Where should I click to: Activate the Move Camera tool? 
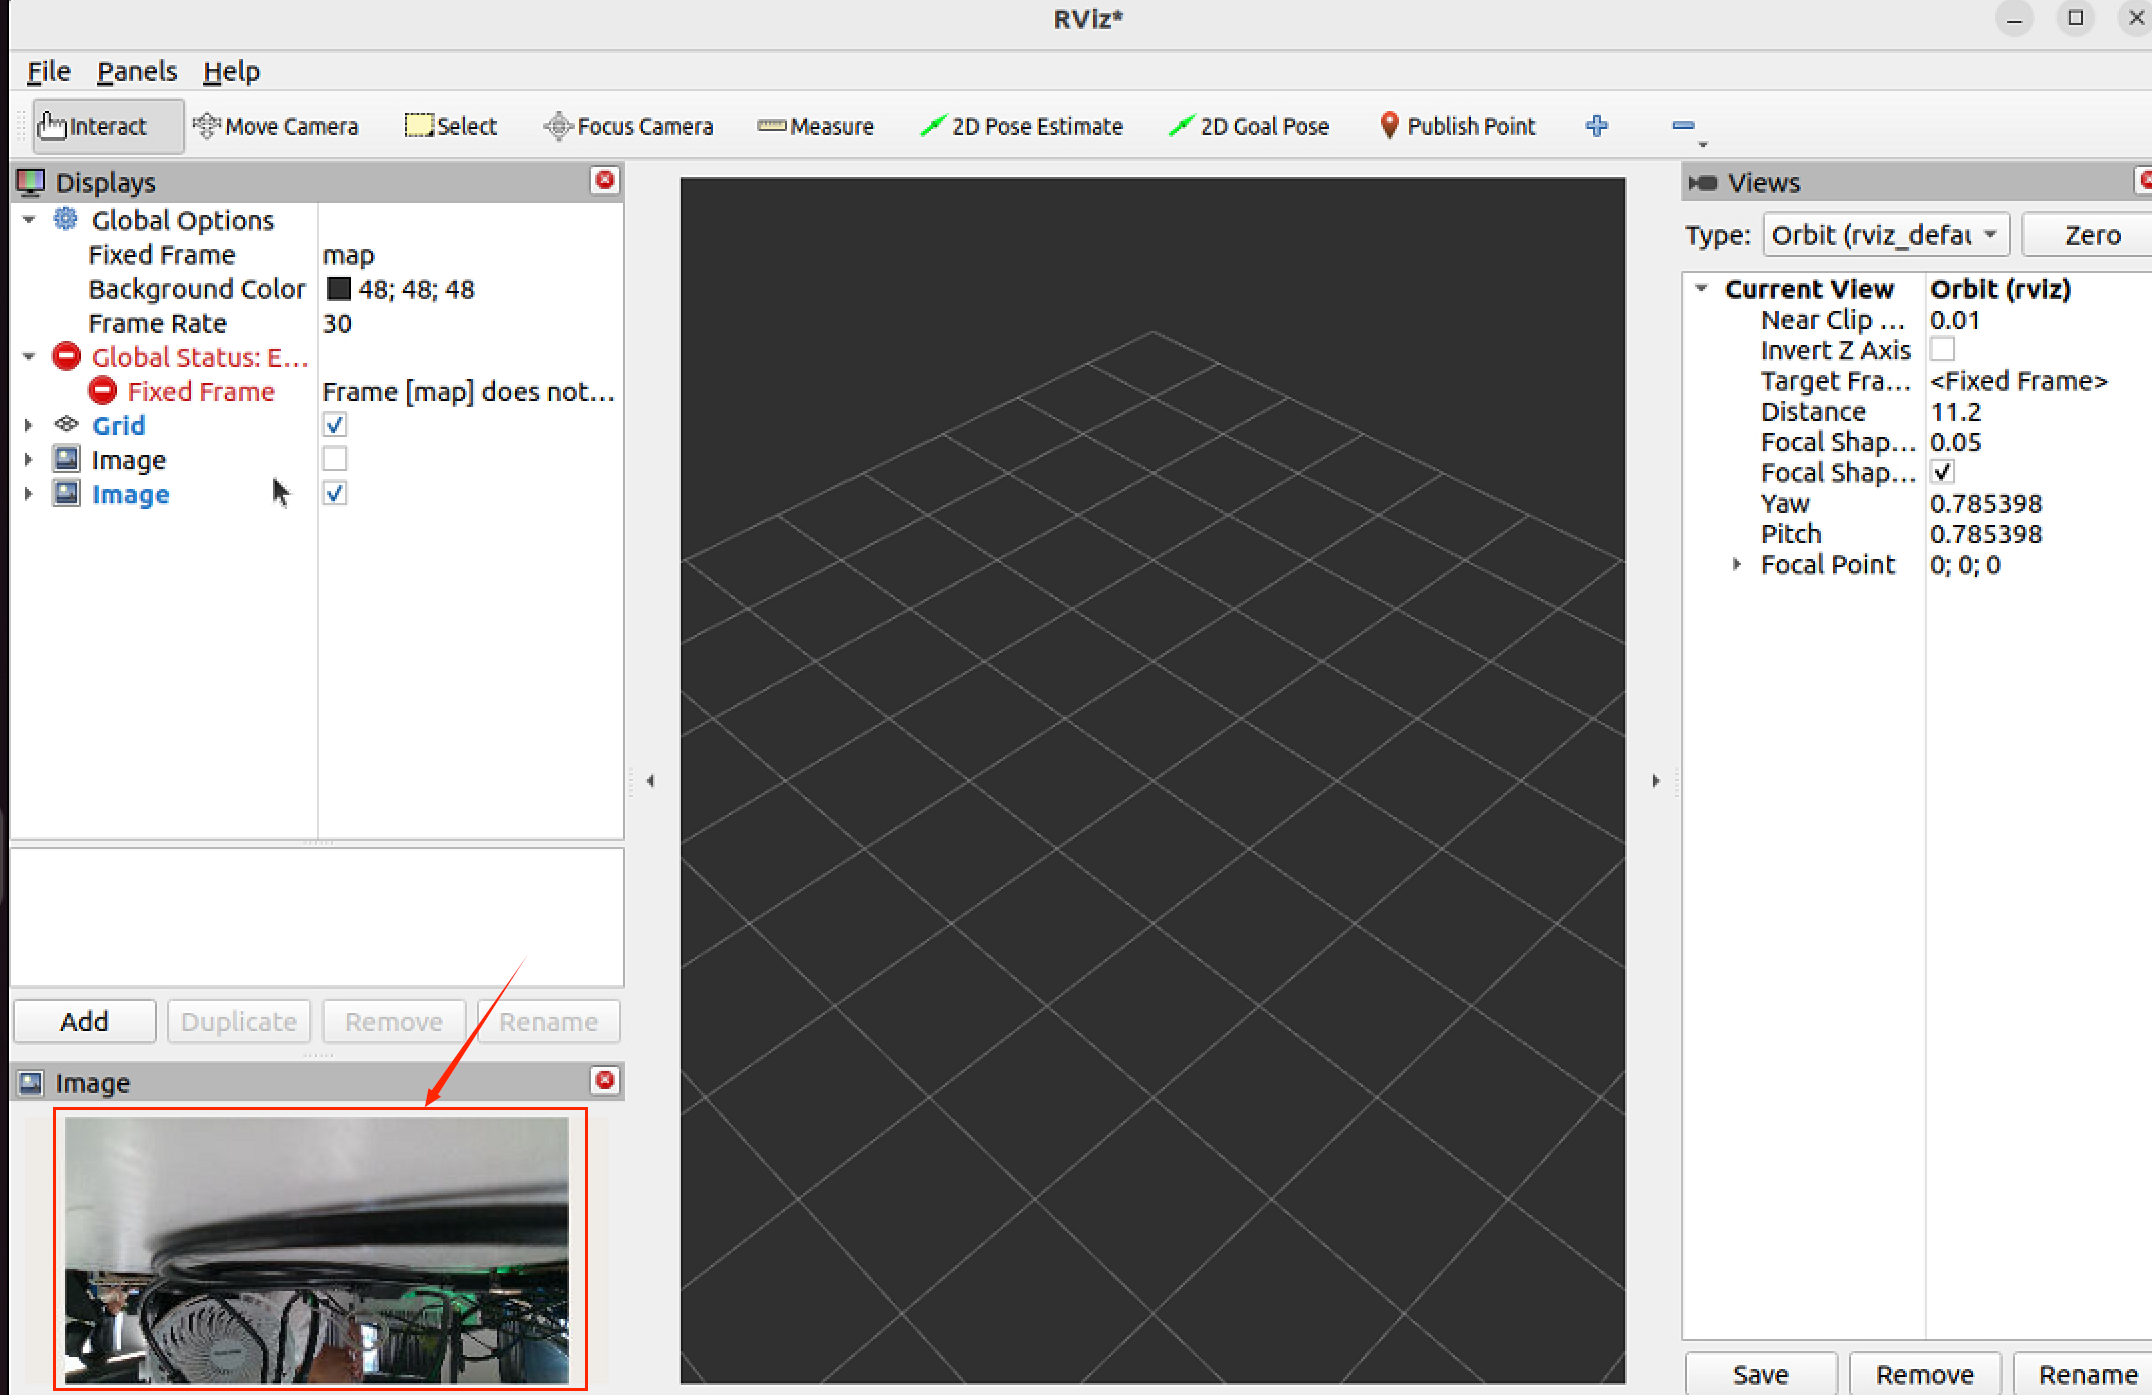(276, 126)
